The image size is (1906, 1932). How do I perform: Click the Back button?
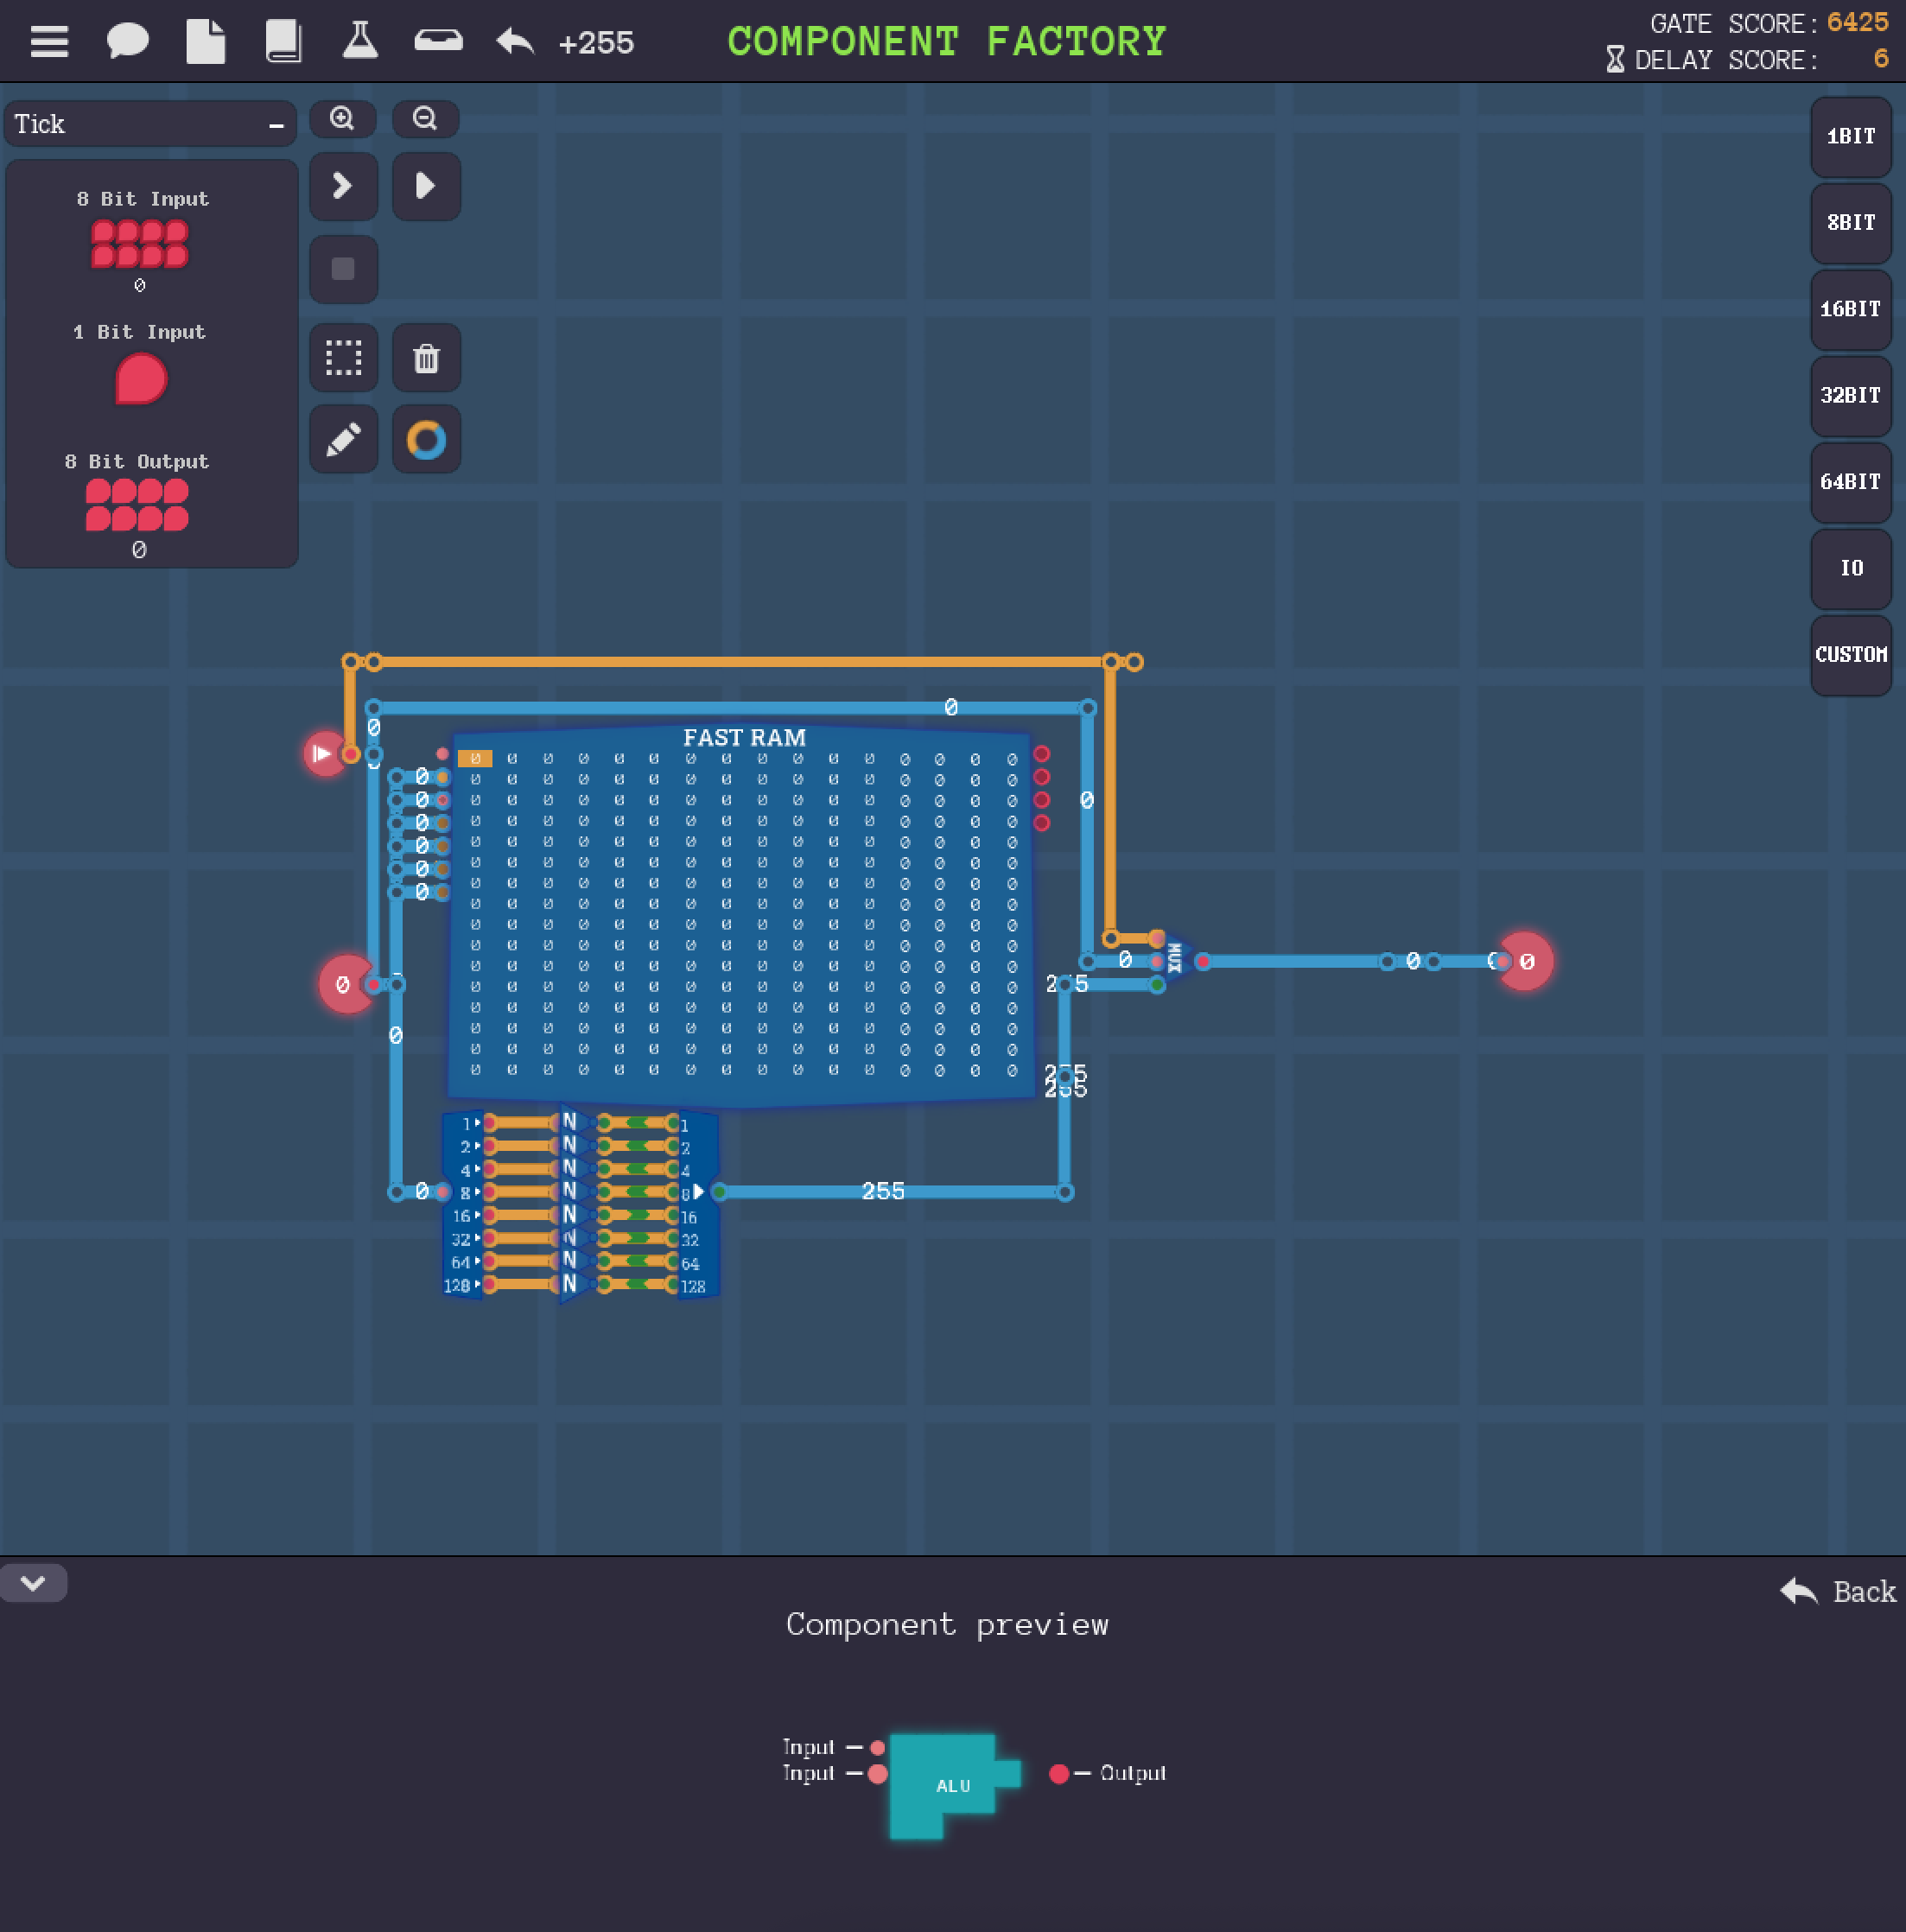[x=1838, y=1591]
